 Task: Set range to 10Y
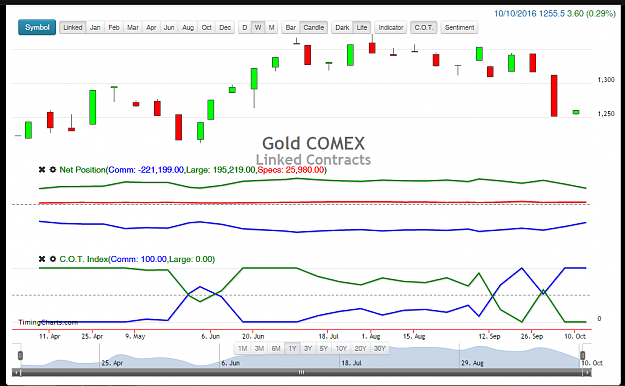(341, 349)
